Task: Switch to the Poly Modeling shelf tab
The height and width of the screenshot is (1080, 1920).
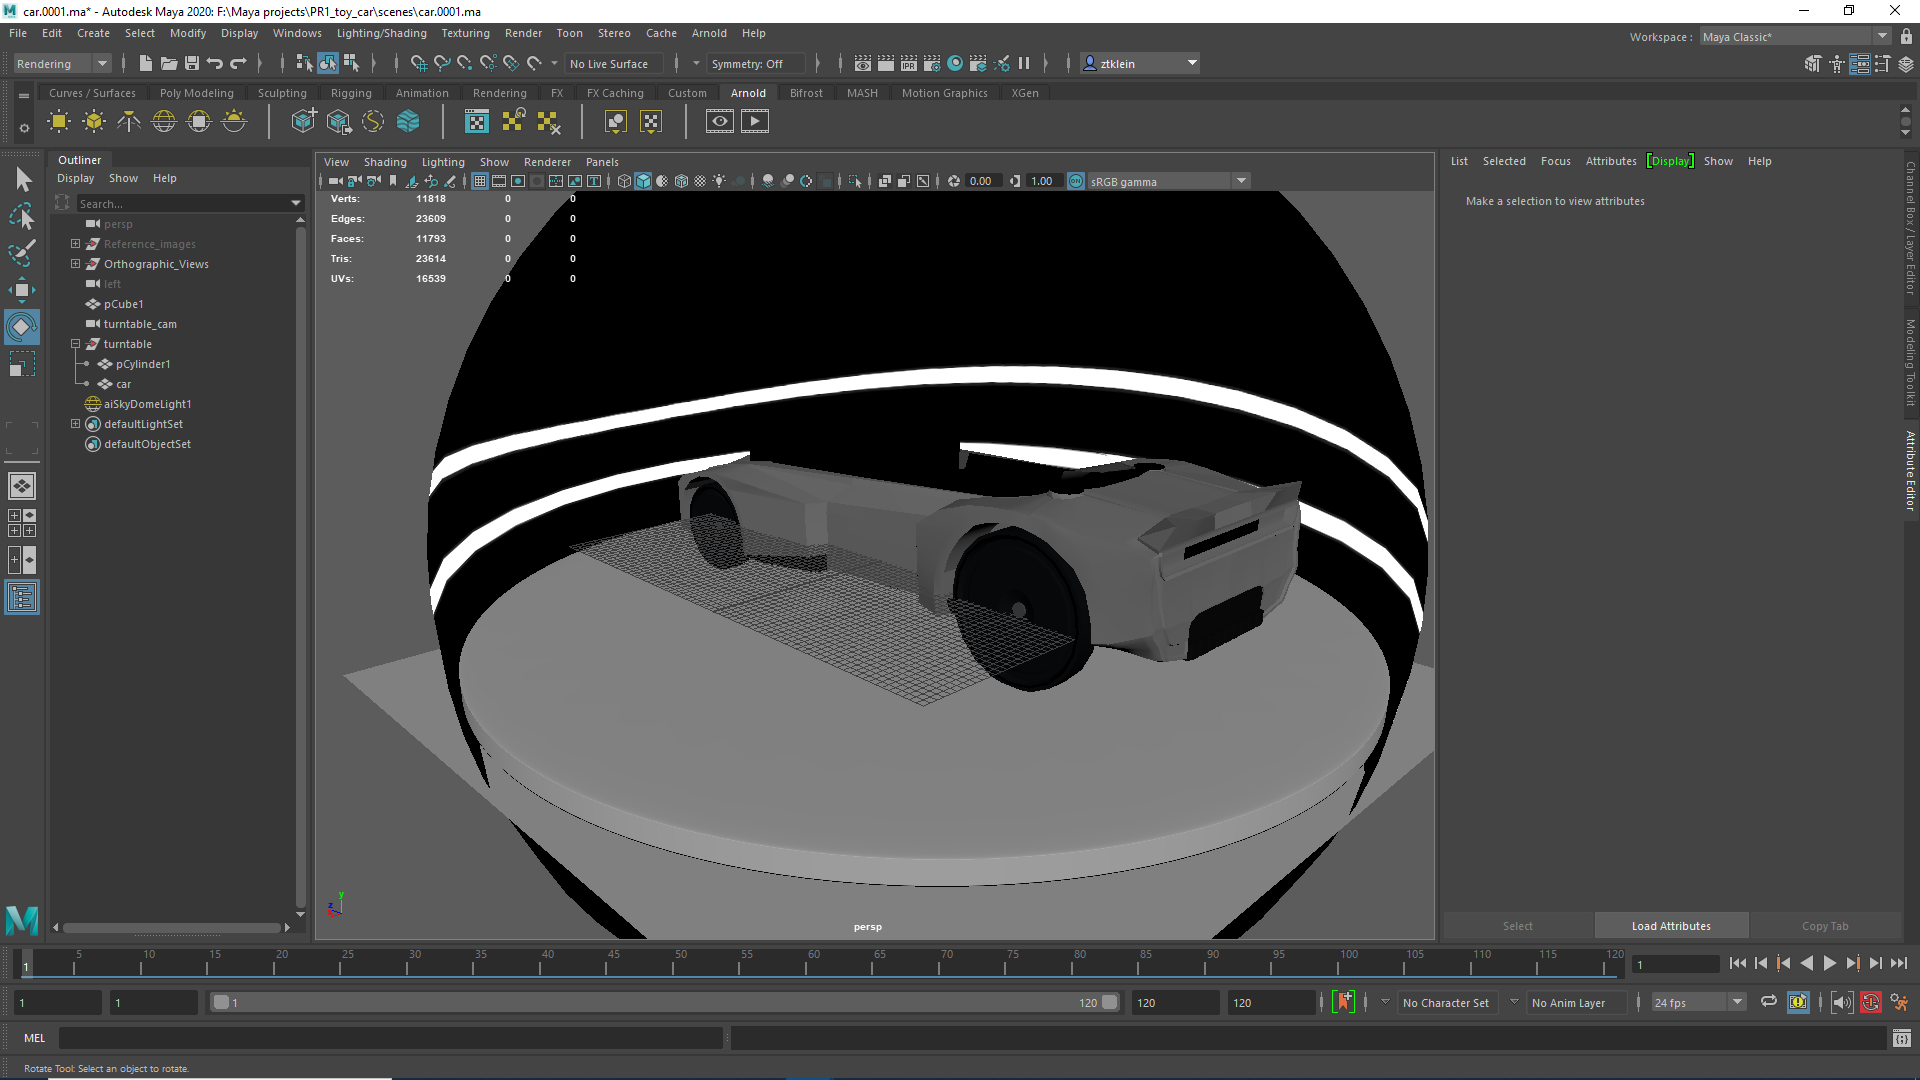Action: point(196,93)
